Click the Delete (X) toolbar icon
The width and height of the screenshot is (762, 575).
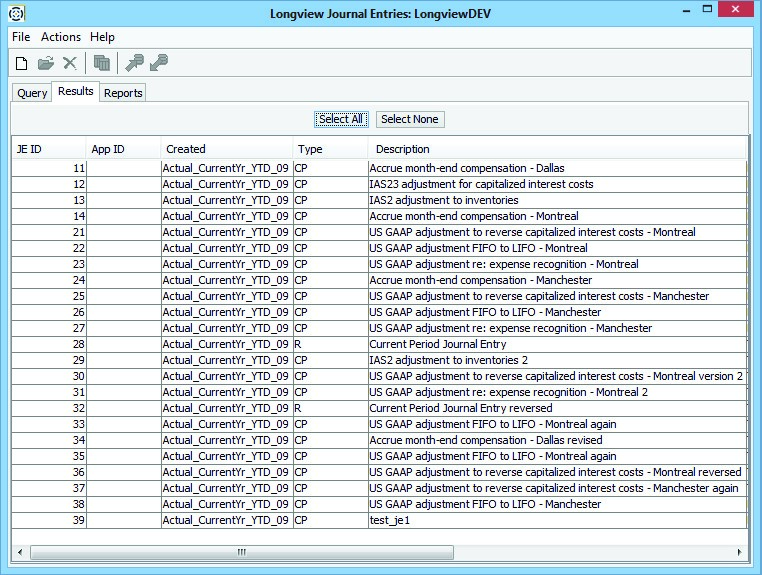(x=70, y=63)
